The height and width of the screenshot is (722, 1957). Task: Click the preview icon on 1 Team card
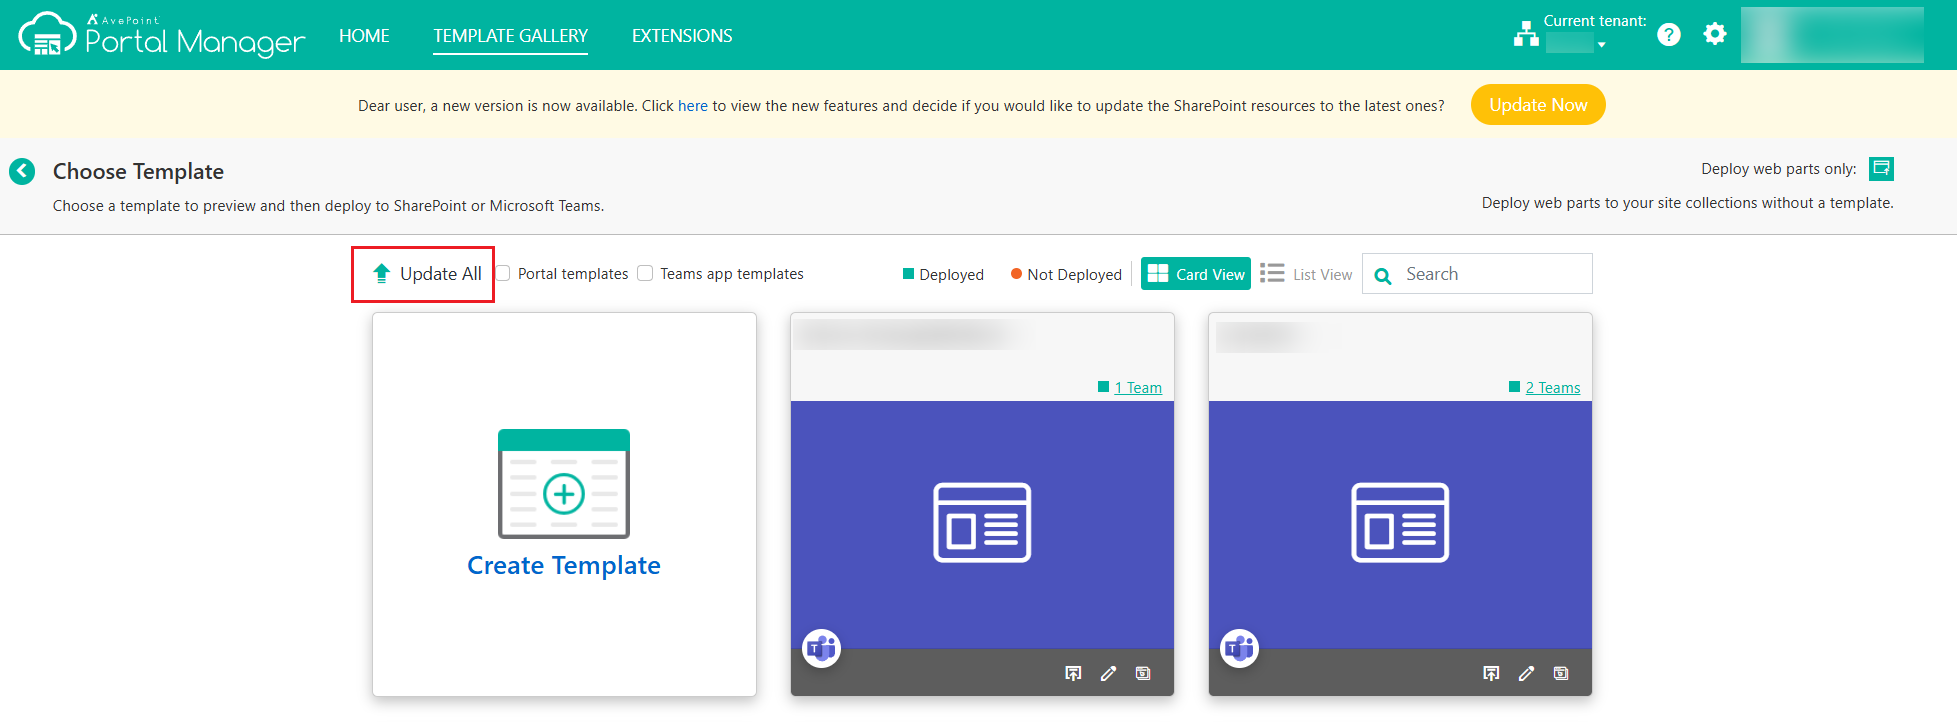(x=1143, y=674)
